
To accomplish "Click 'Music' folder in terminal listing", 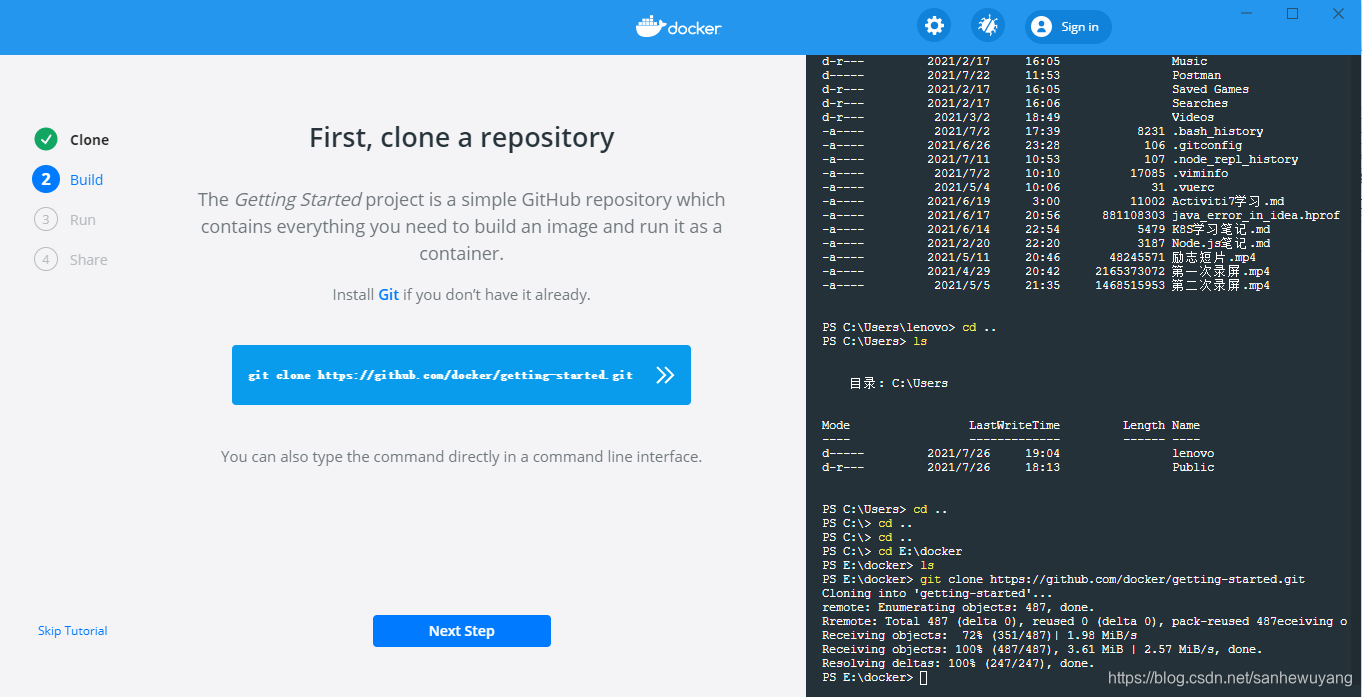I will 1189,61.
